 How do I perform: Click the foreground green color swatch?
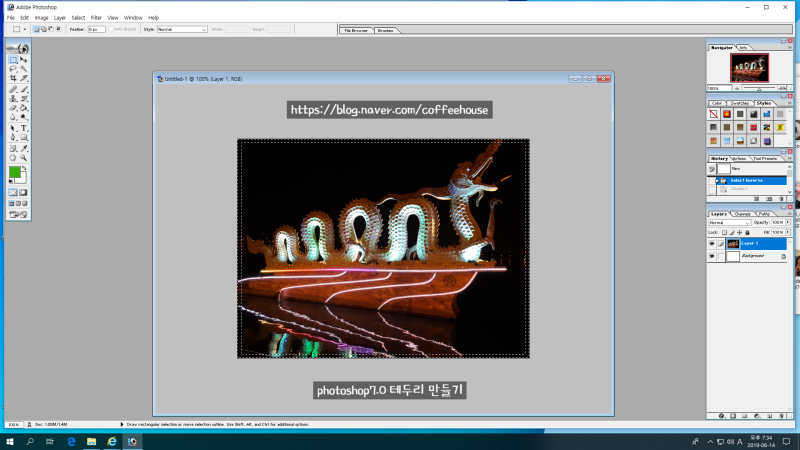pyautogui.click(x=14, y=172)
